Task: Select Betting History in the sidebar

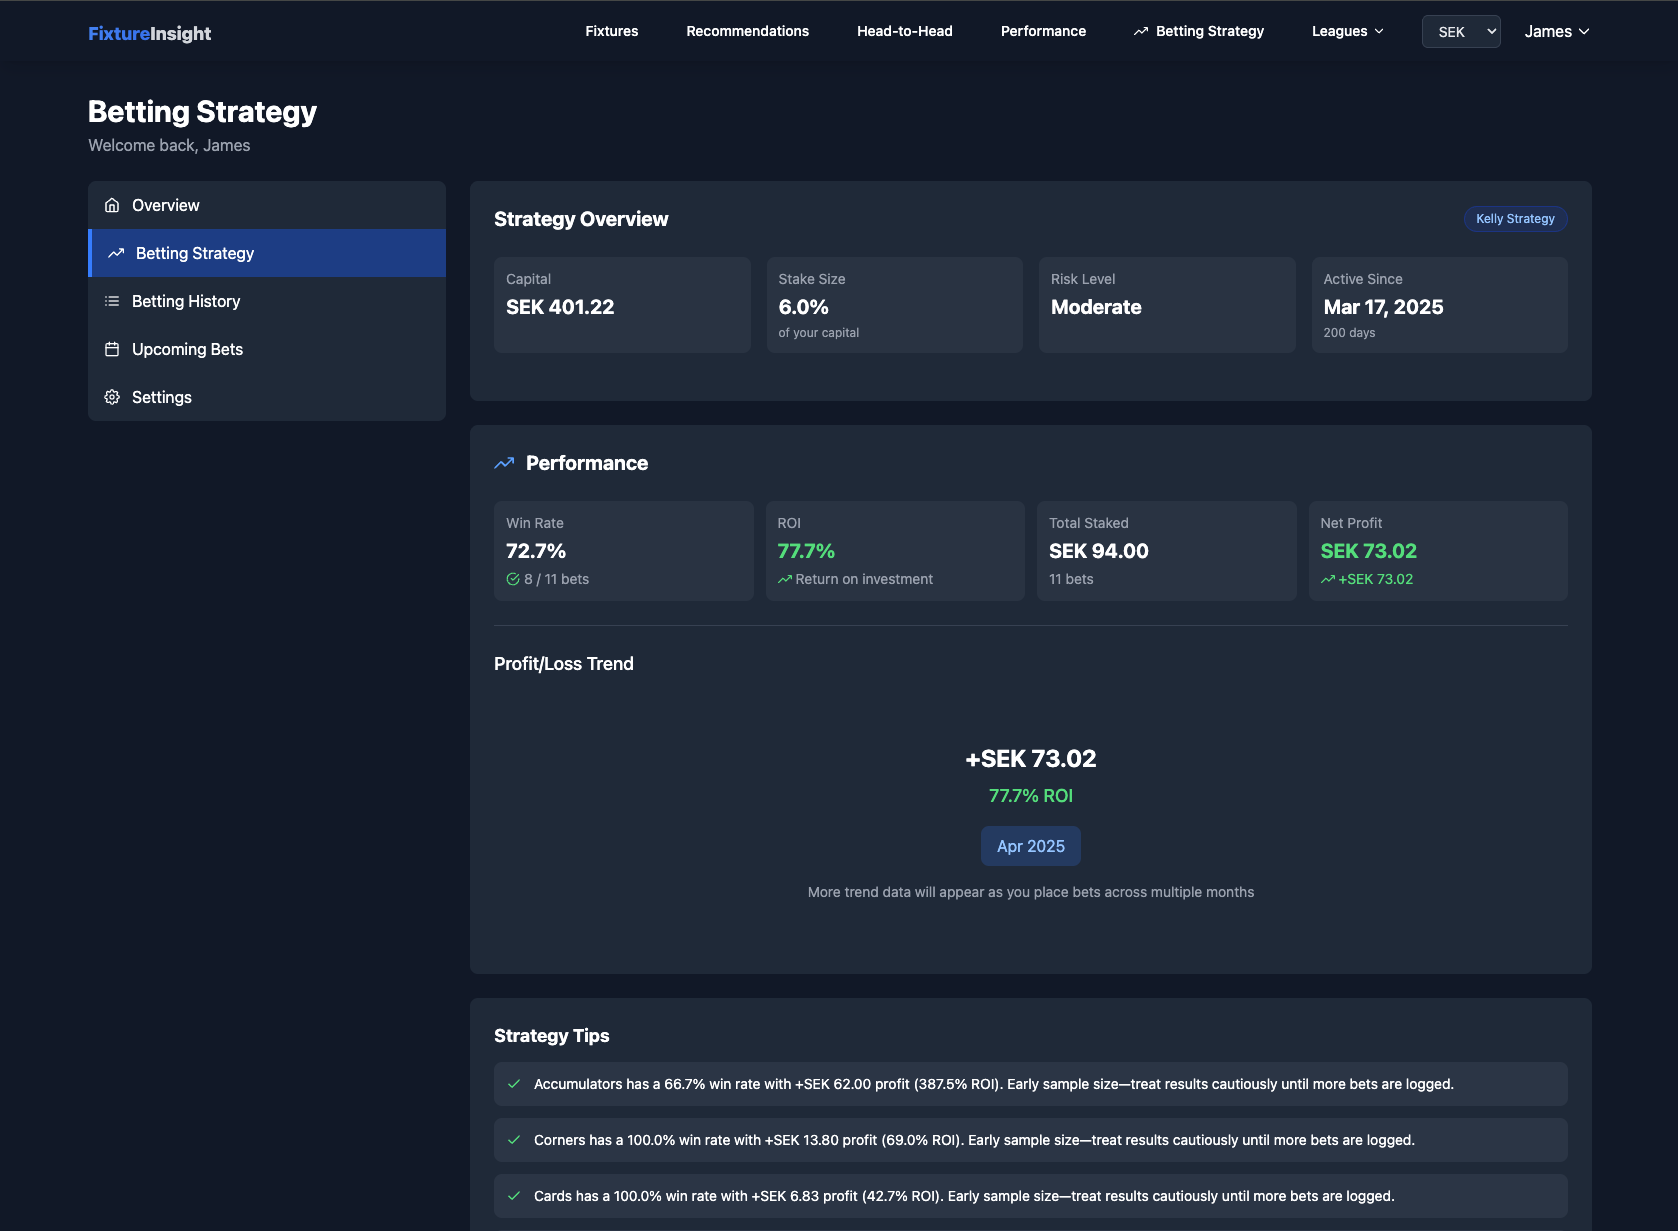Action: click(186, 301)
